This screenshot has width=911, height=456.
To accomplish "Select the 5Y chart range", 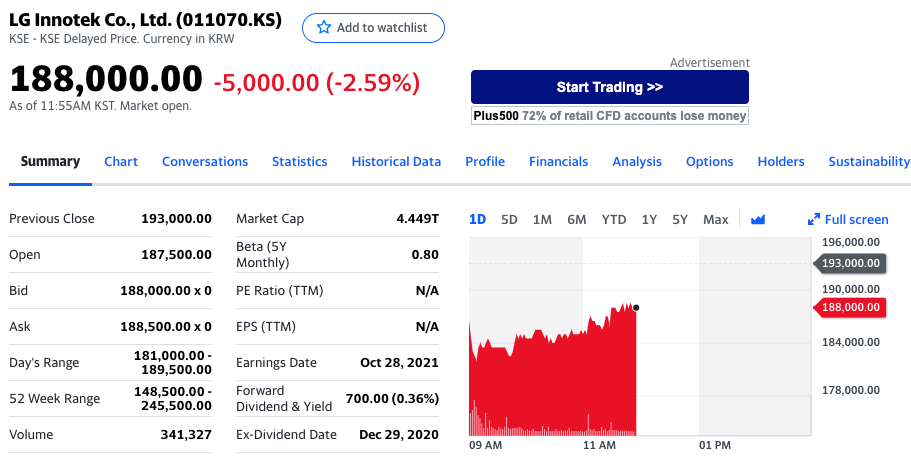I will tap(680, 220).
